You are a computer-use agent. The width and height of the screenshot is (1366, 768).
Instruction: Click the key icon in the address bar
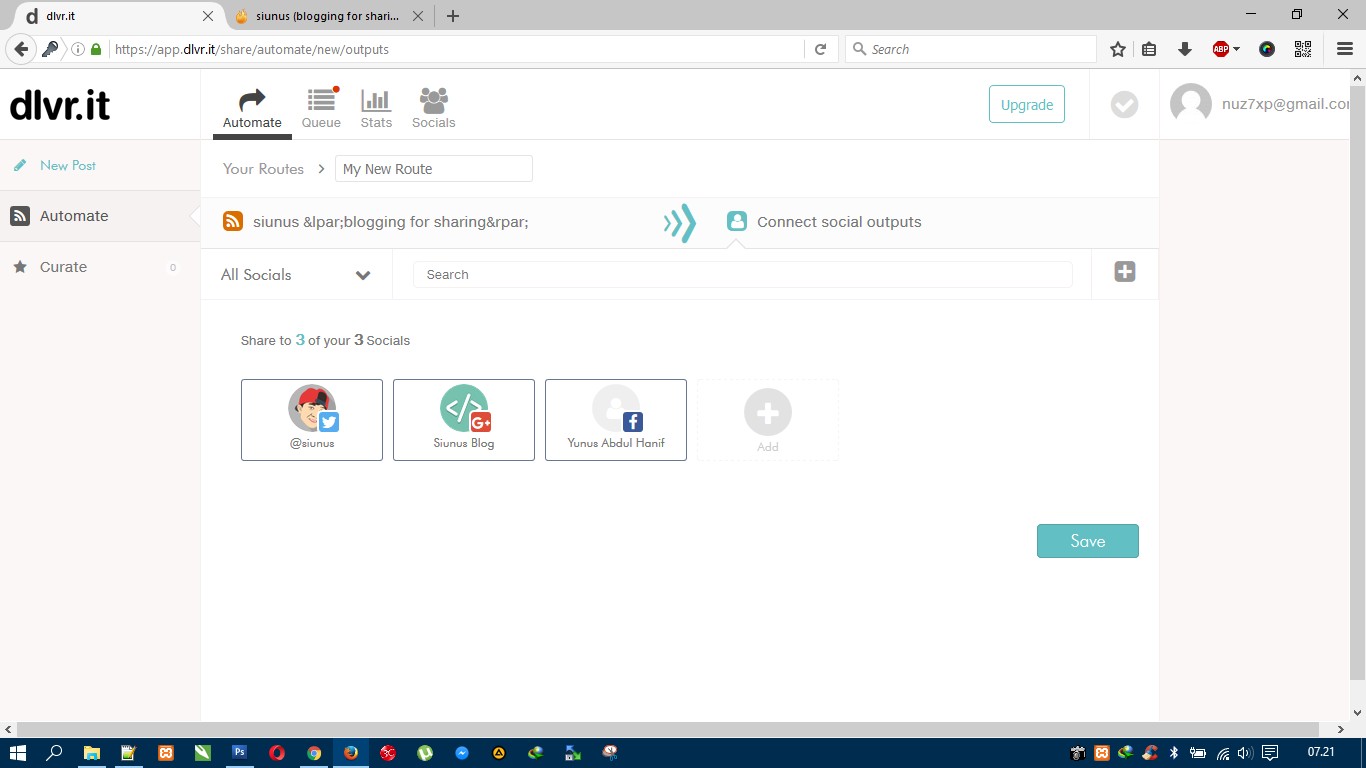pos(49,49)
